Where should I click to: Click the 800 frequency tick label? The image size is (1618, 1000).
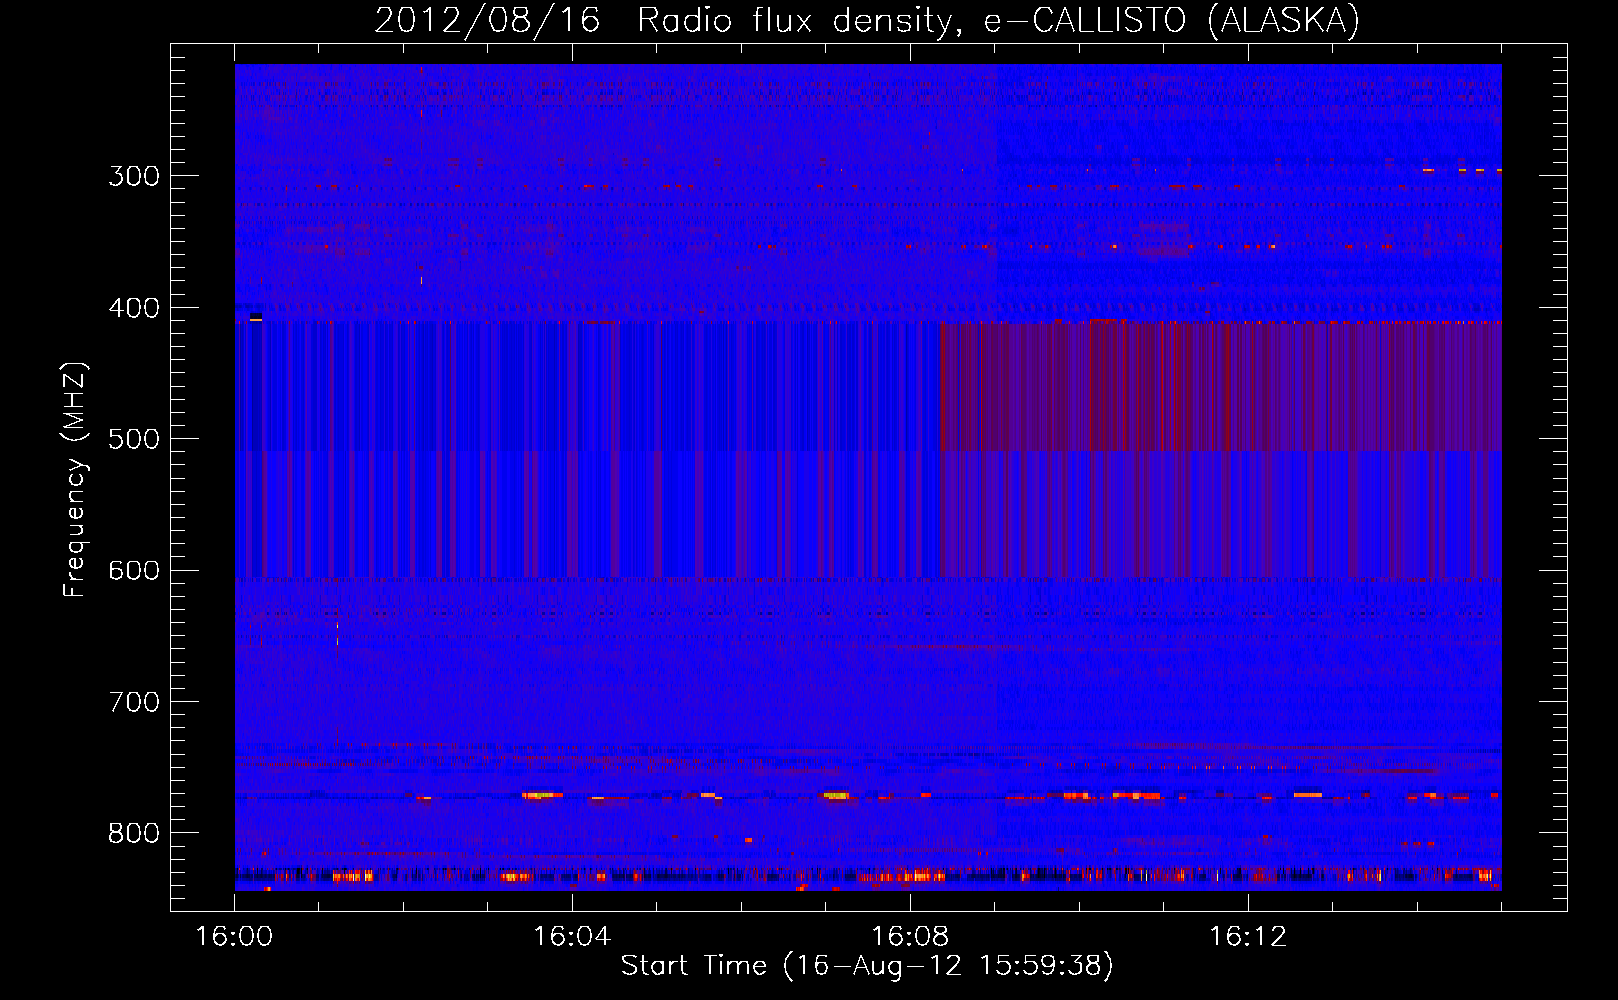[134, 833]
